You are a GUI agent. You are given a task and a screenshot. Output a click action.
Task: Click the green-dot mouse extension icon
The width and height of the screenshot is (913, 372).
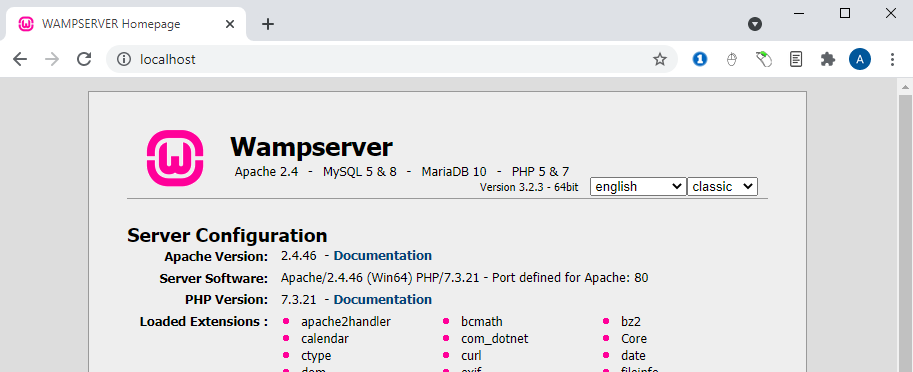pyautogui.click(x=763, y=59)
